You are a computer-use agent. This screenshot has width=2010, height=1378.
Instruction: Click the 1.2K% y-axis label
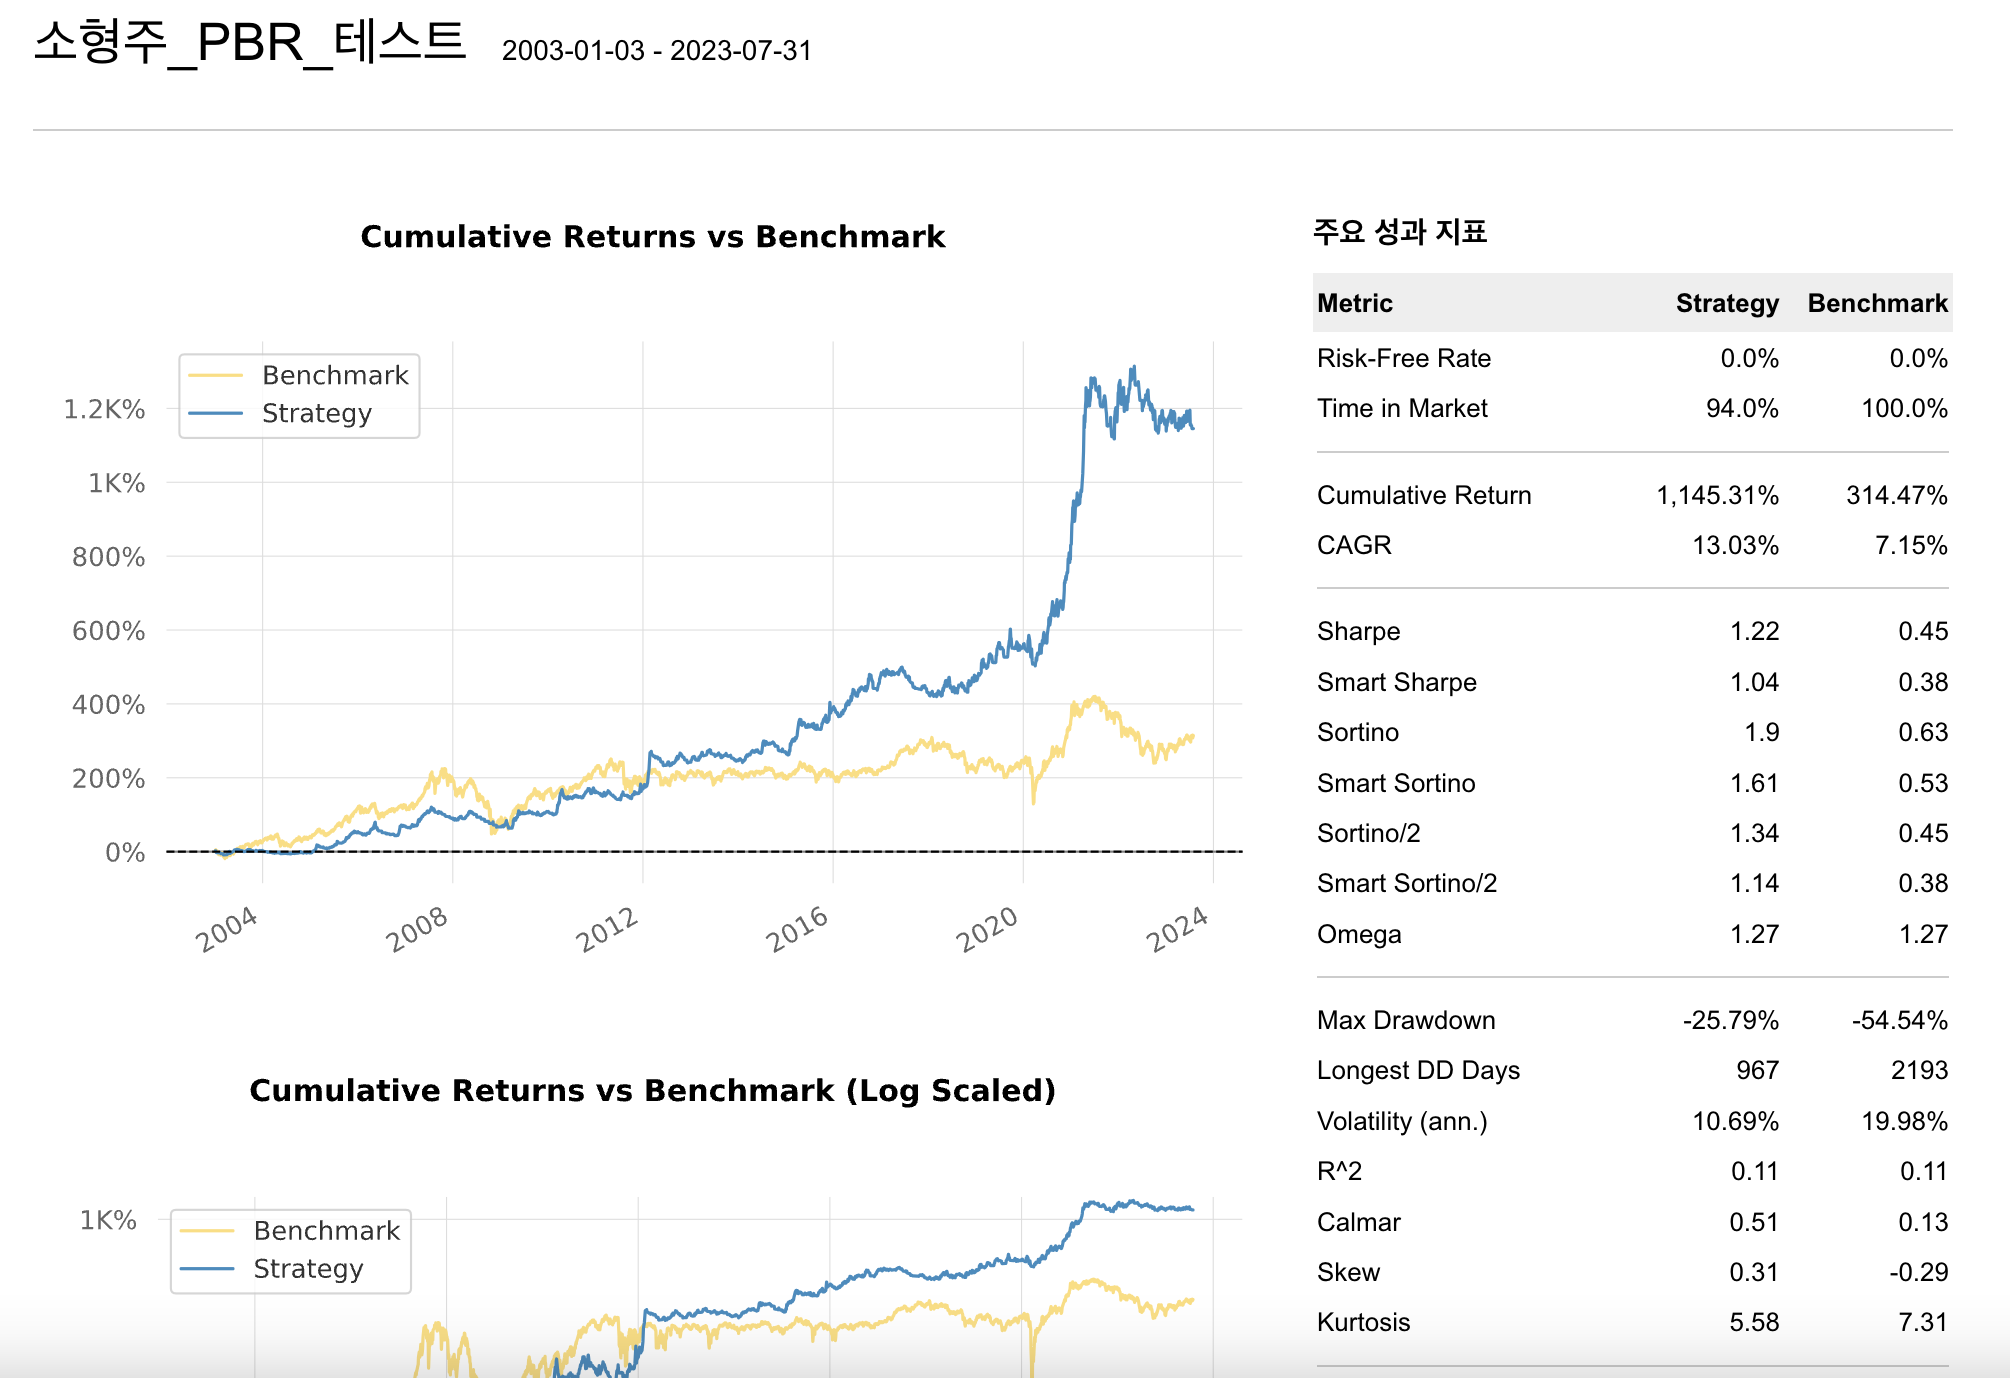click(x=104, y=409)
